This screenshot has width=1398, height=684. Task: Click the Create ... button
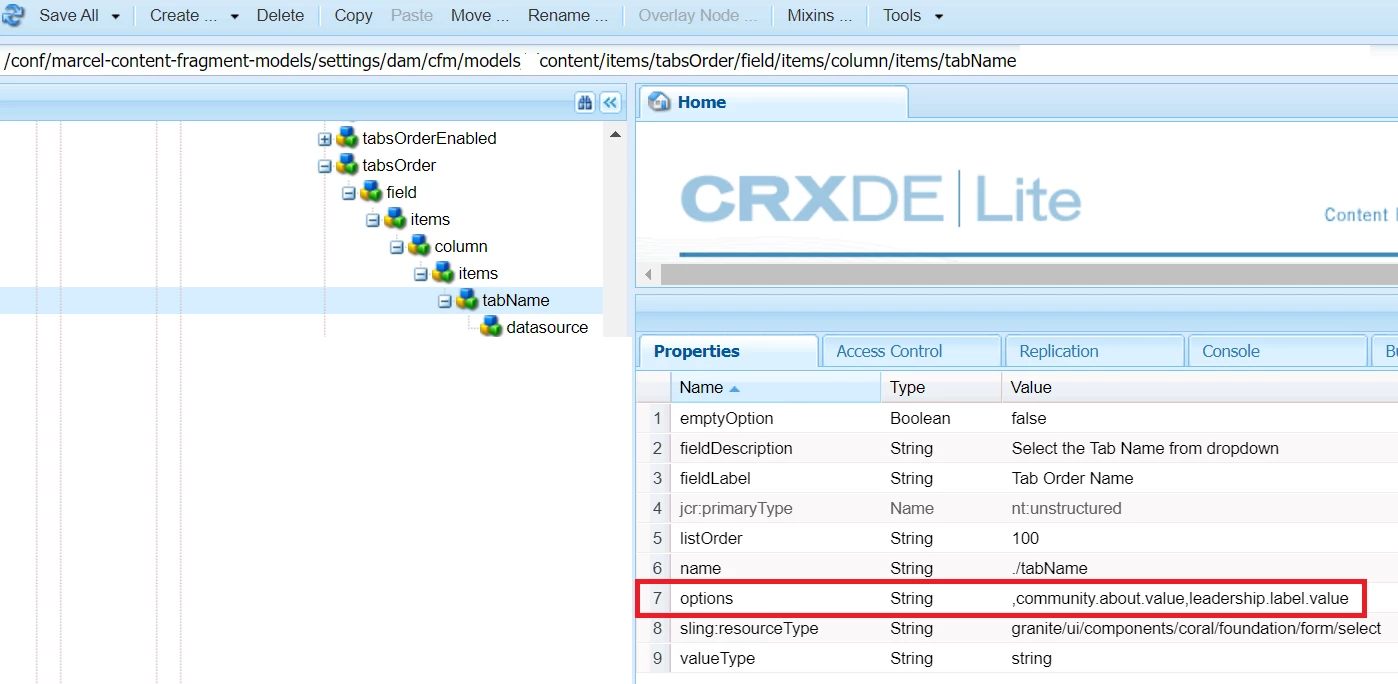(183, 15)
